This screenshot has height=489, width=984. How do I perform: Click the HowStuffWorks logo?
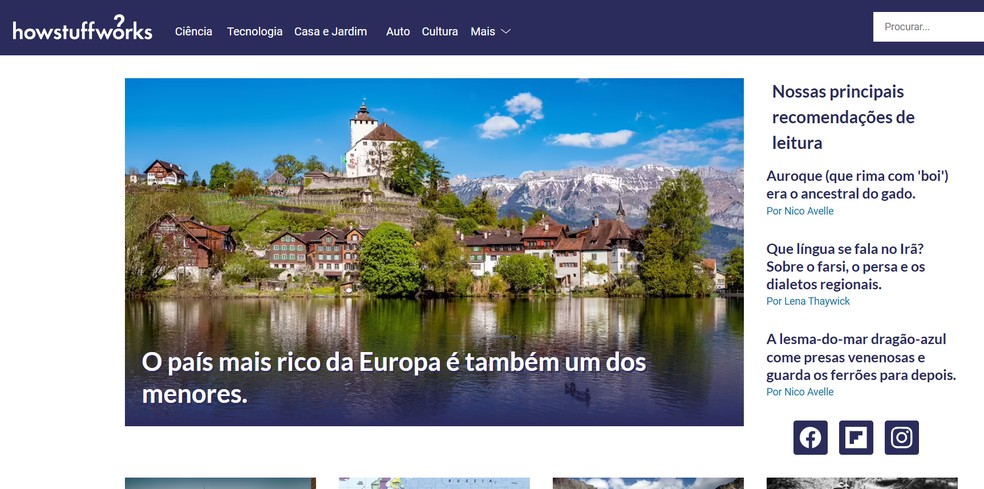pyautogui.click(x=82, y=28)
